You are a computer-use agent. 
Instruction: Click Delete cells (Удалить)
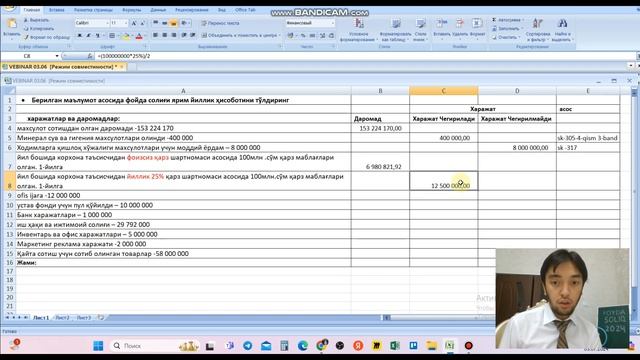click(460, 28)
